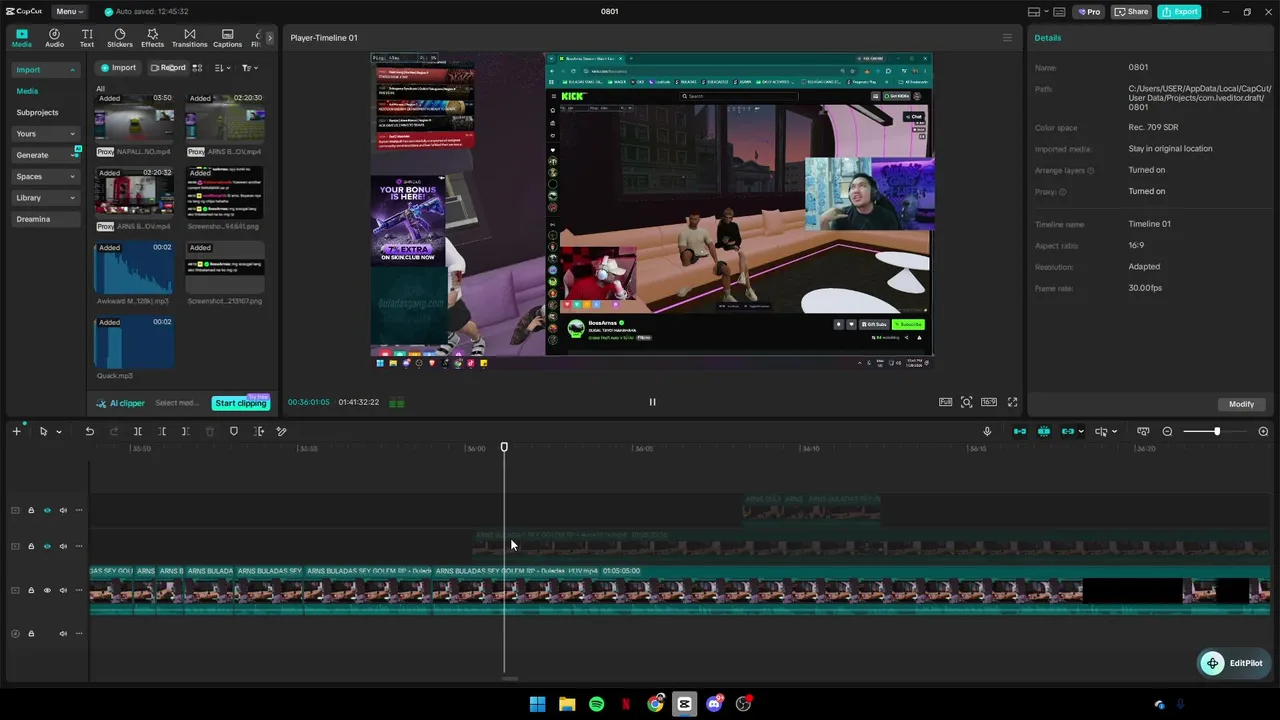Add a marker with the shield icon

234,431
